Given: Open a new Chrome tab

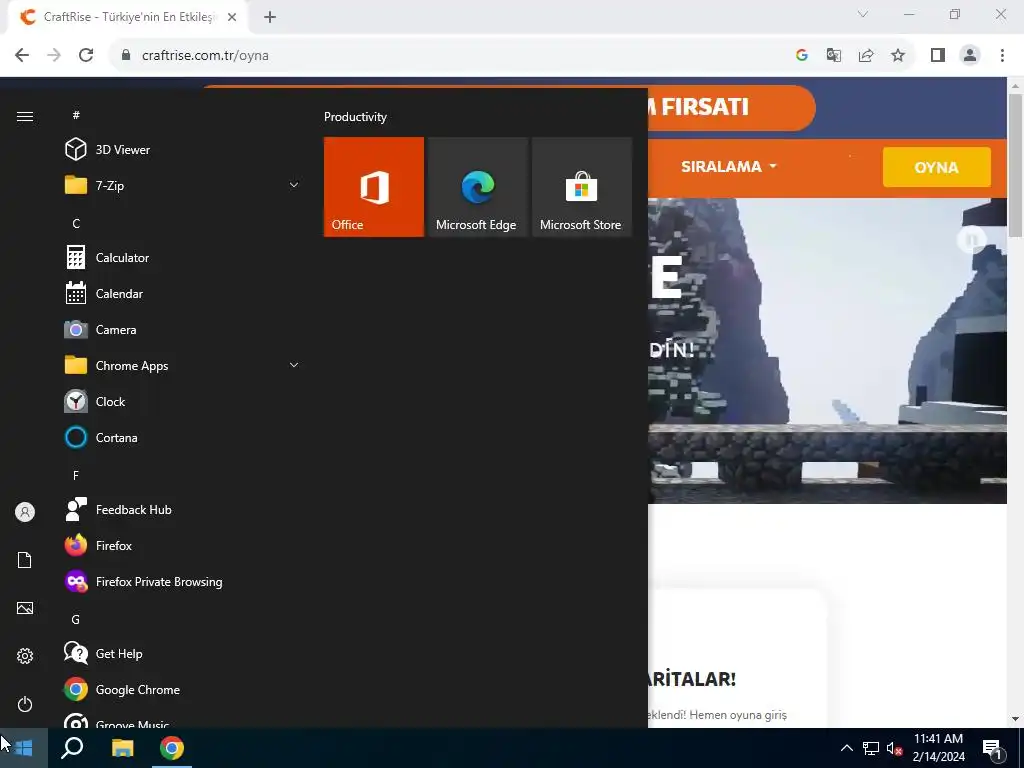Looking at the screenshot, I should click(x=270, y=18).
